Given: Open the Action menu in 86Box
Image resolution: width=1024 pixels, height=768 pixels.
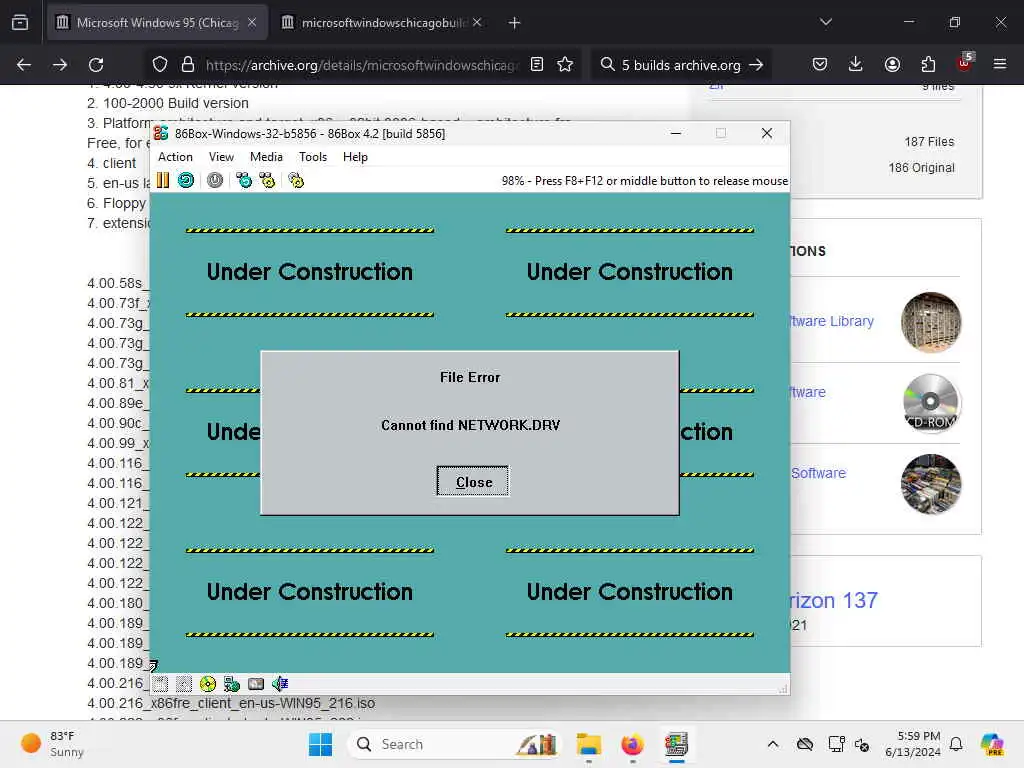Looking at the screenshot, I should (x=175, y=157).
